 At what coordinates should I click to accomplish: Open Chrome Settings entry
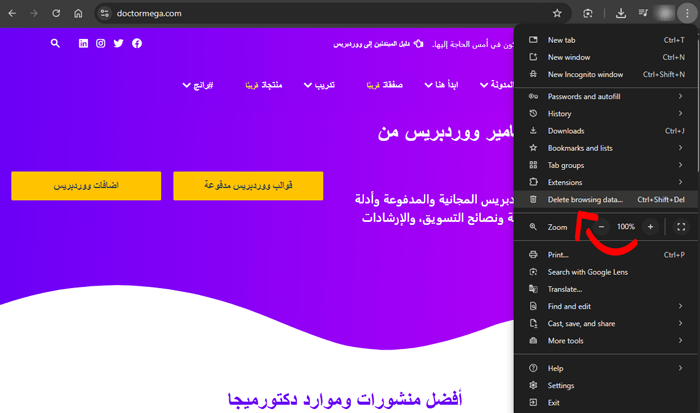coord(605,385)
